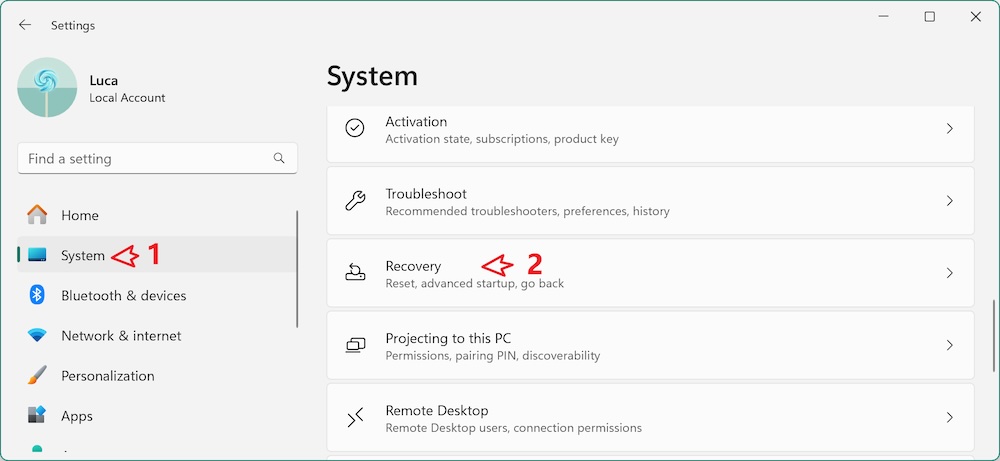This screenshot has height=461, width=1000.
Task: Click the Bluetooth & devices icon
Action: 37,295
